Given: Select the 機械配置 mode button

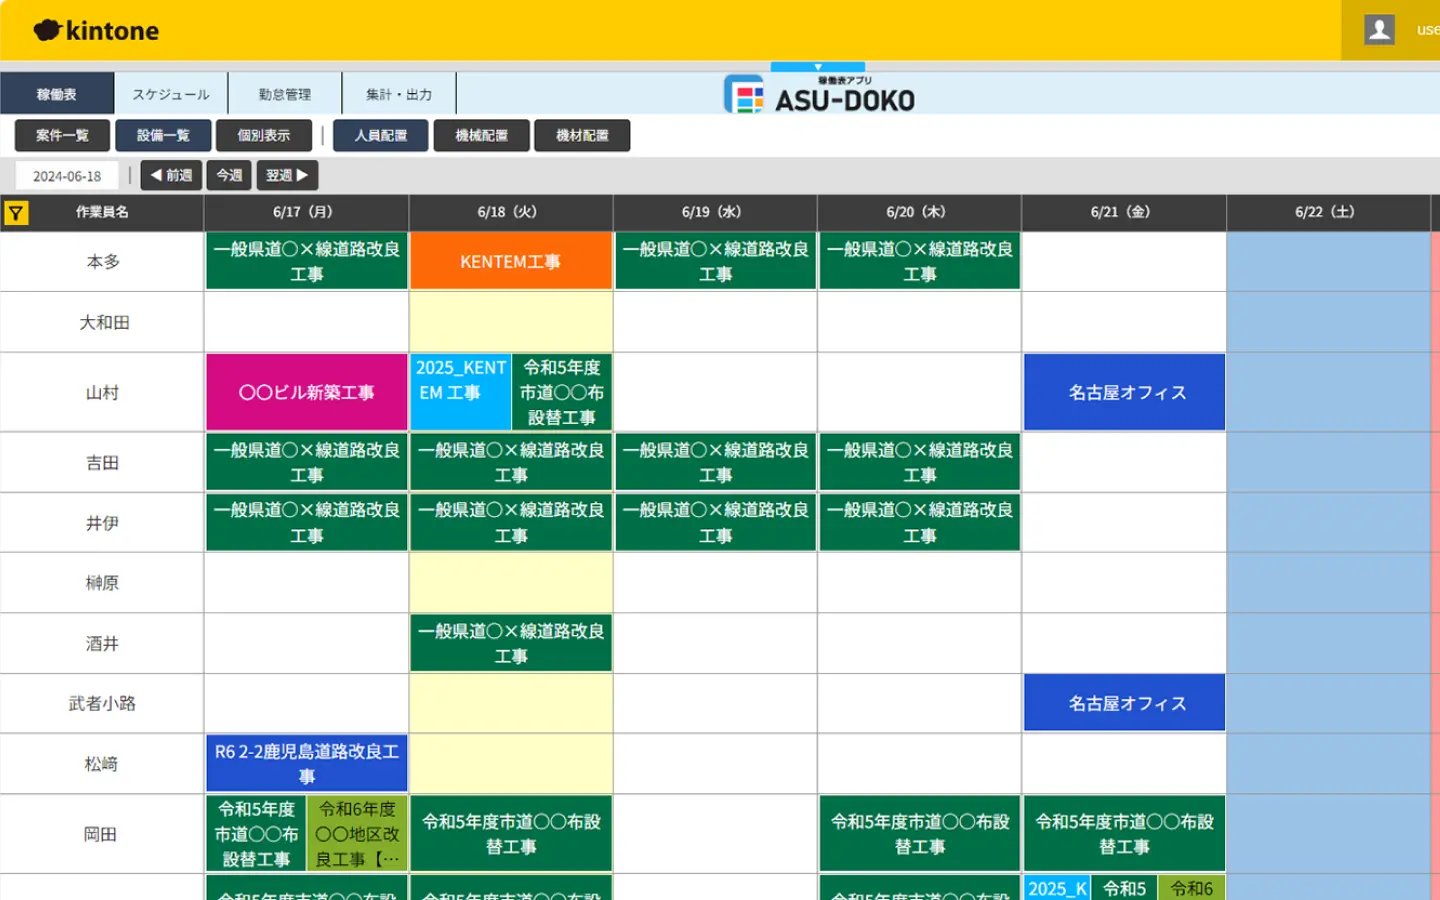Looking at the screenshot, I should (x=481, y=136).
